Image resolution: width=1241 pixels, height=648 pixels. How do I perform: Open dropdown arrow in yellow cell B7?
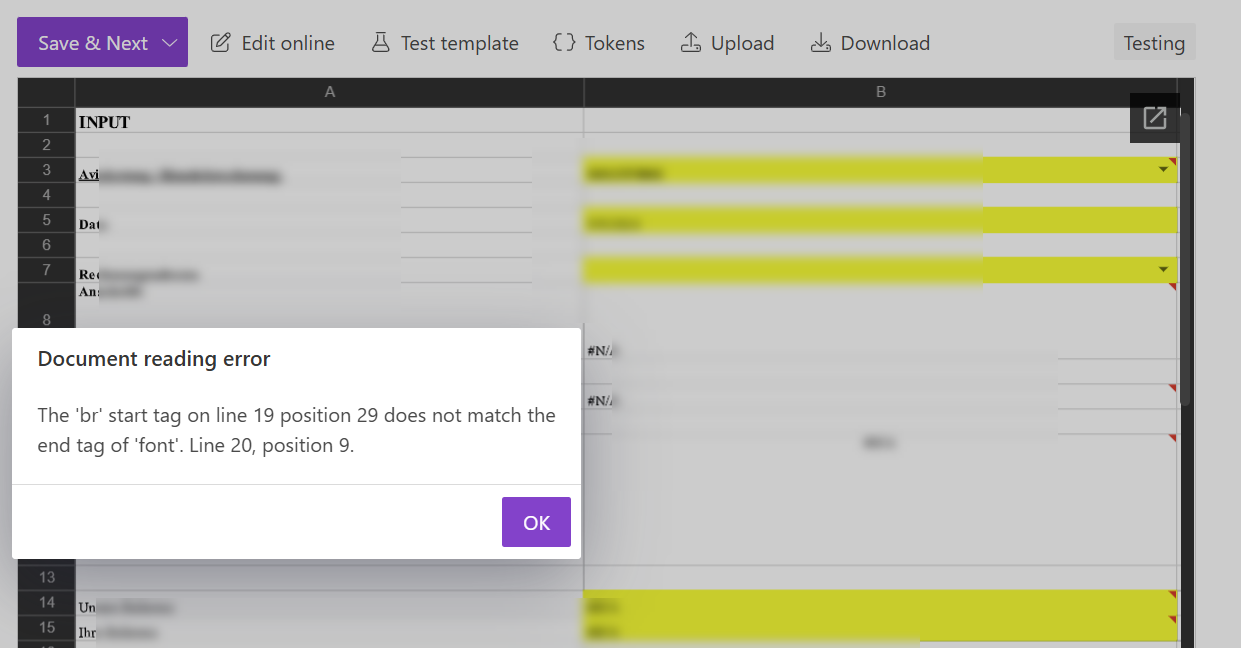pos(1163,270)
